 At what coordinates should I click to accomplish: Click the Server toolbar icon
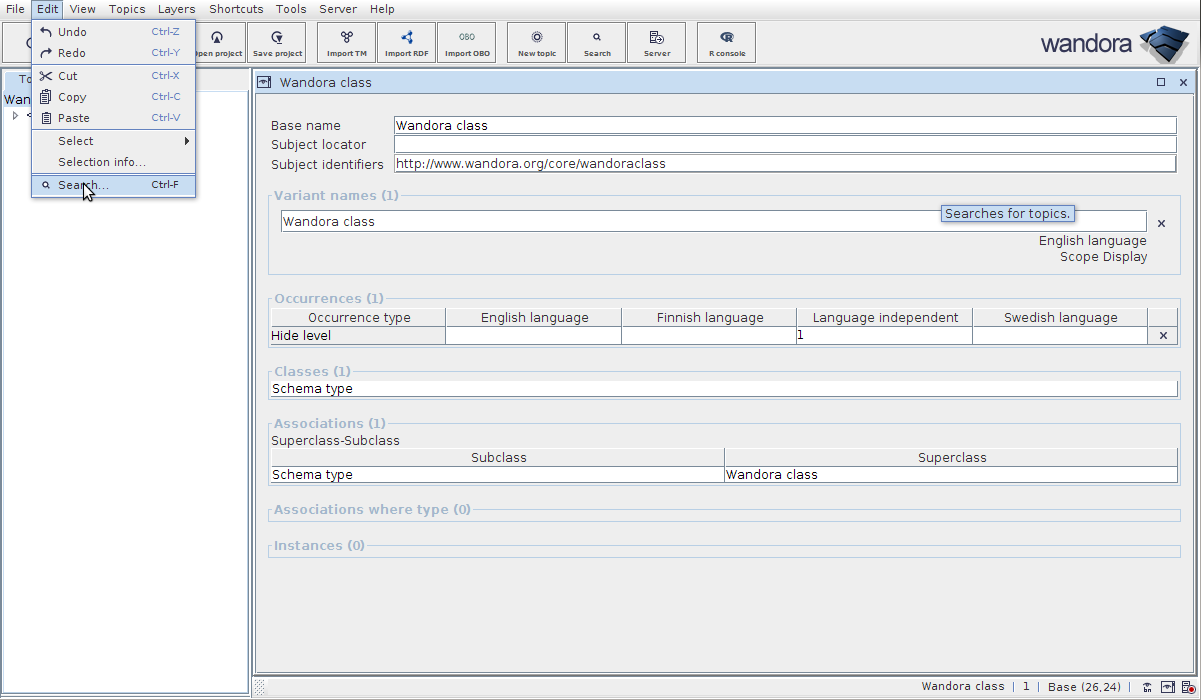pyautogui.click(x=657, y=42)
